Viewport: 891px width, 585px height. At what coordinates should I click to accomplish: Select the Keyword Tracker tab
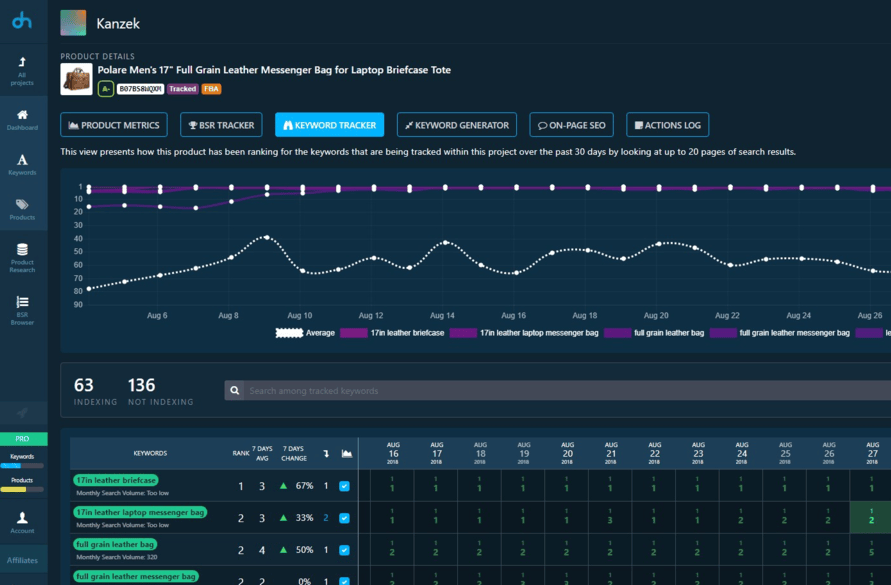(x=330, y=125)
